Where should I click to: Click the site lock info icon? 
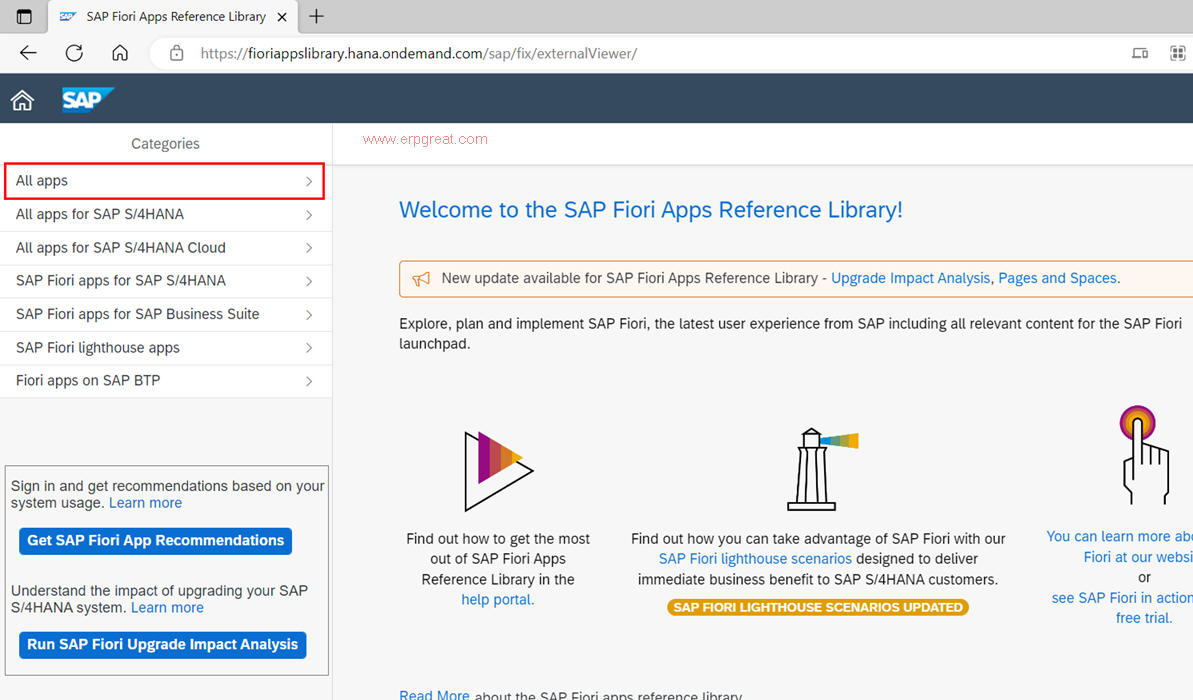point(177,53)
